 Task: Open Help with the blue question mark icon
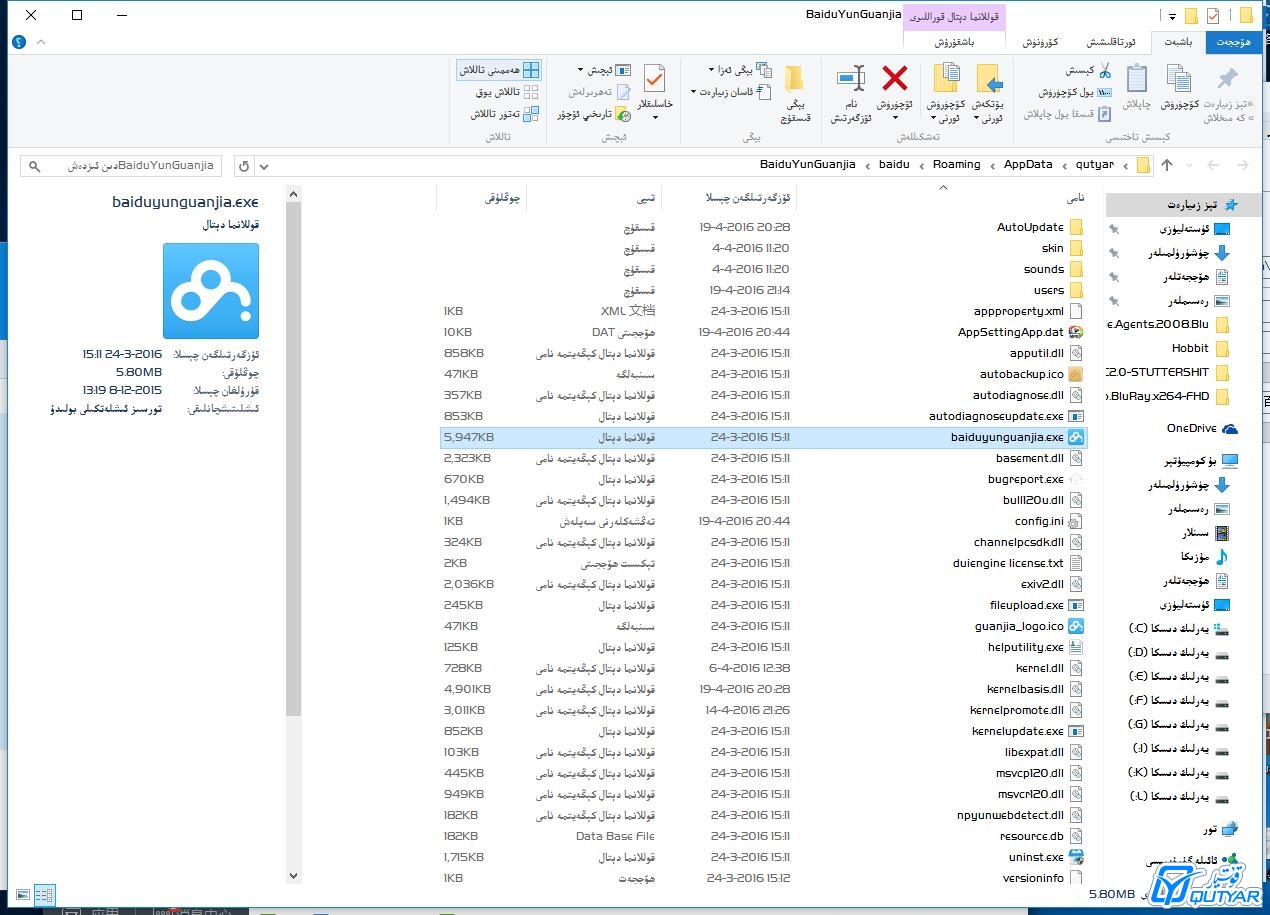point(19,42)
